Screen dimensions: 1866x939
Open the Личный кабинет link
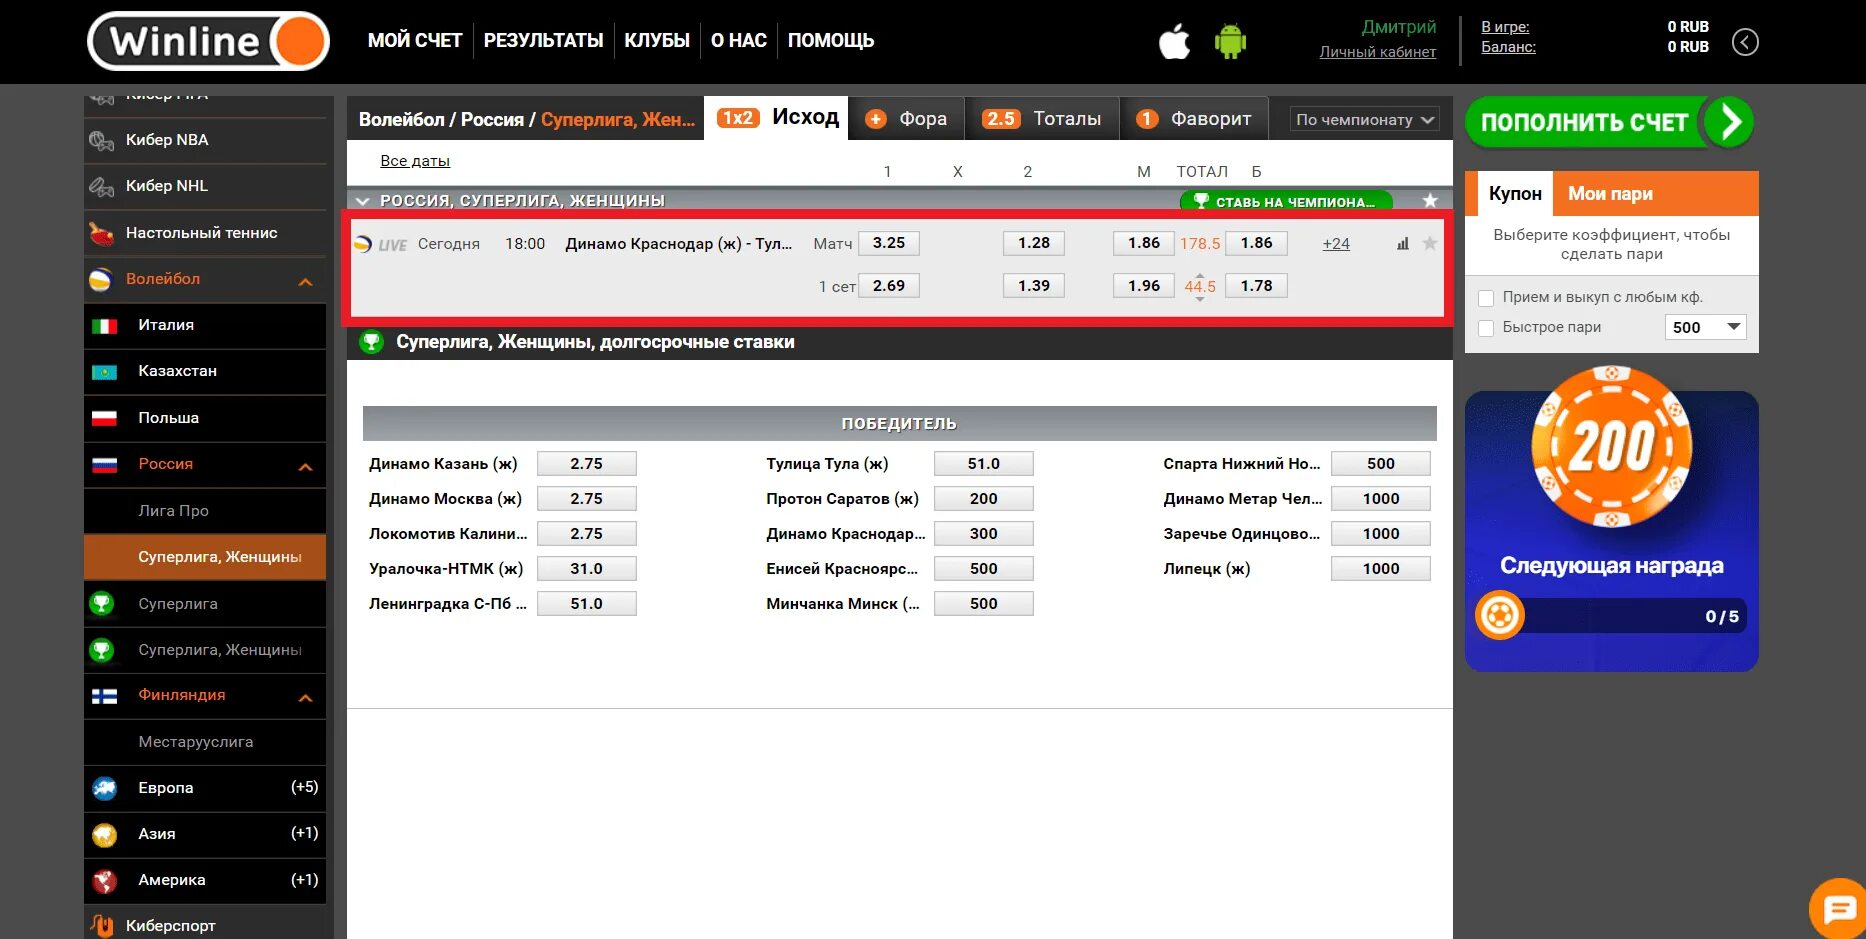[x=1377, y=52]
